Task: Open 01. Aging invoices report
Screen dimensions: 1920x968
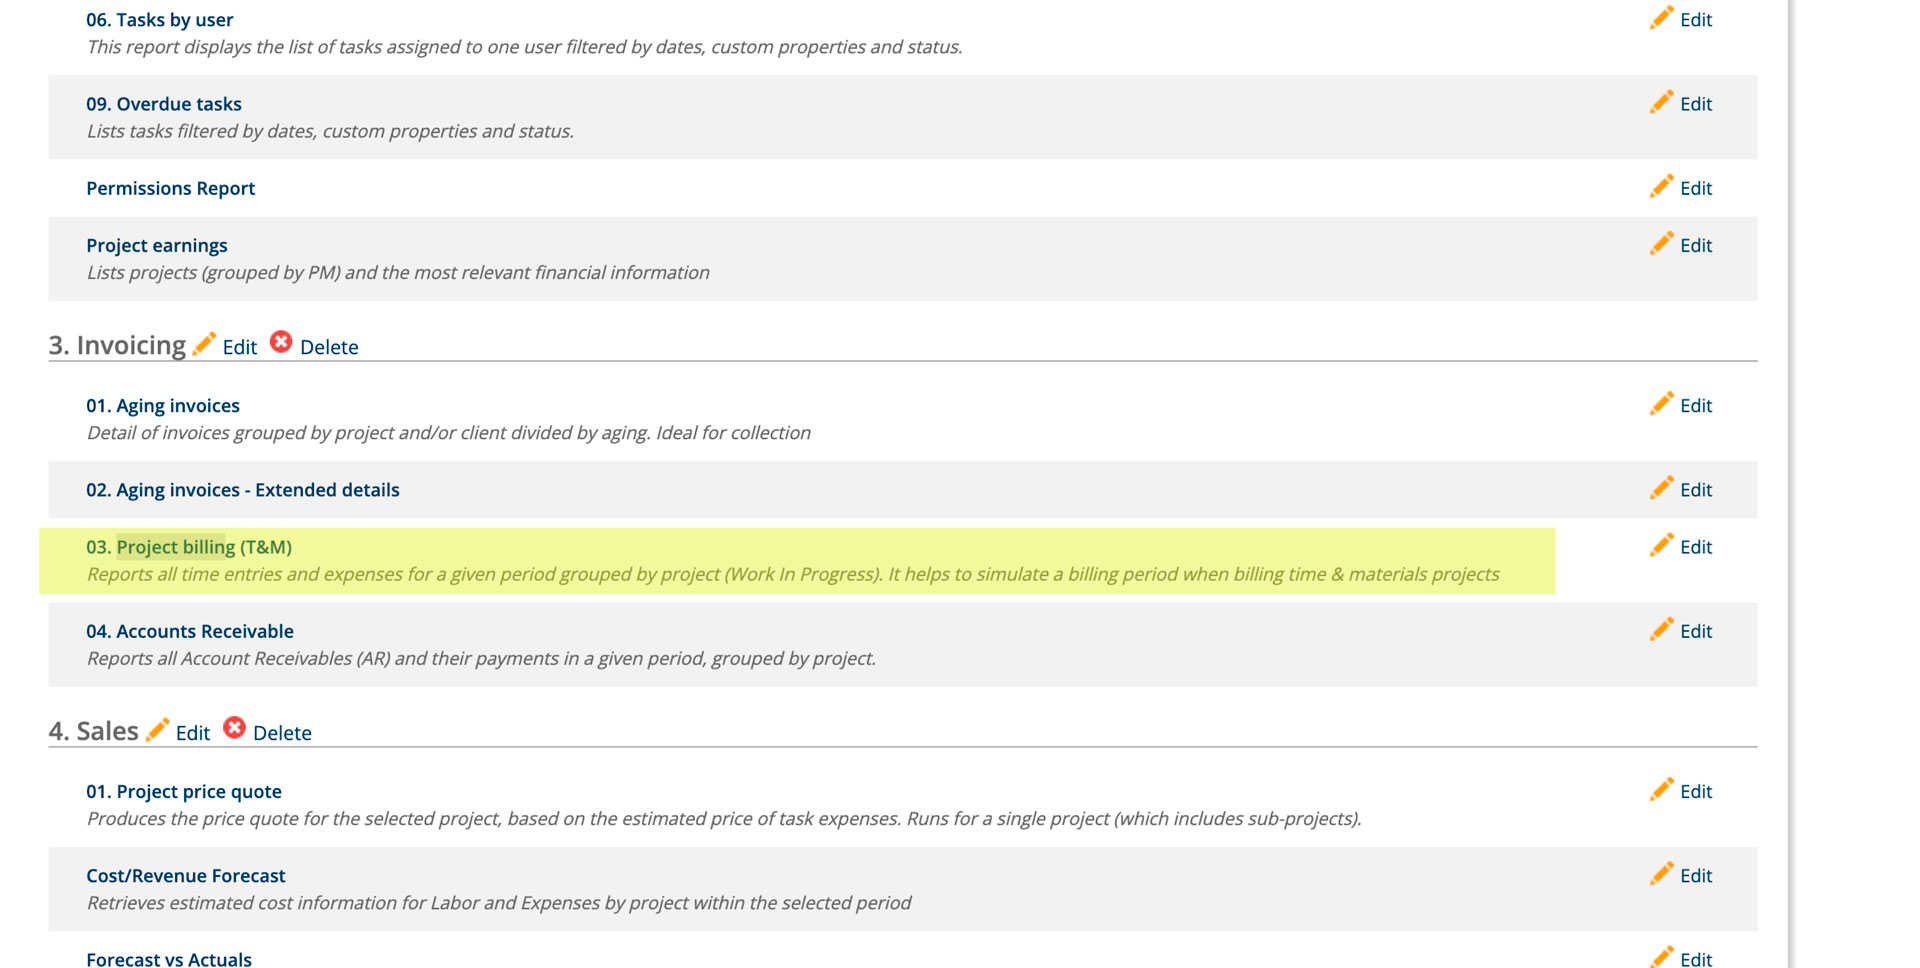Action: click(x=162, y=405)
